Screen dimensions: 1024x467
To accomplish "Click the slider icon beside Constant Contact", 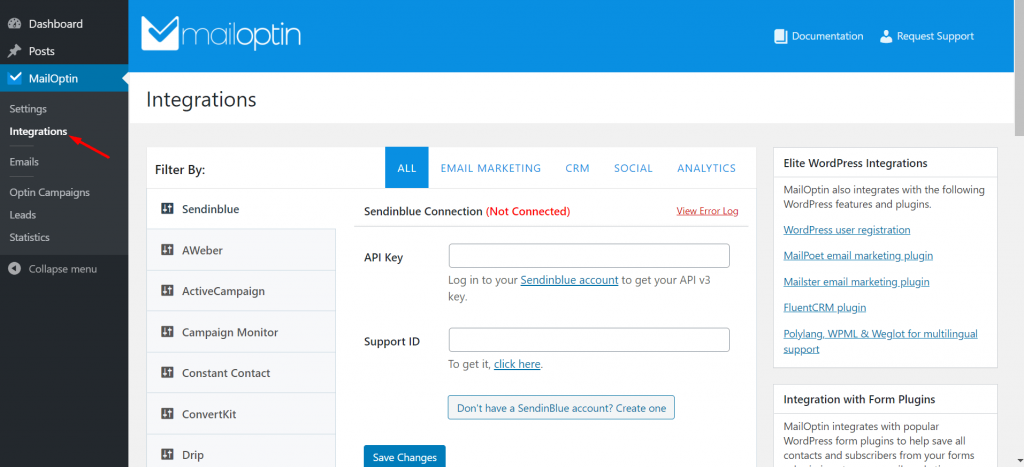I will (x=167, y=372).
